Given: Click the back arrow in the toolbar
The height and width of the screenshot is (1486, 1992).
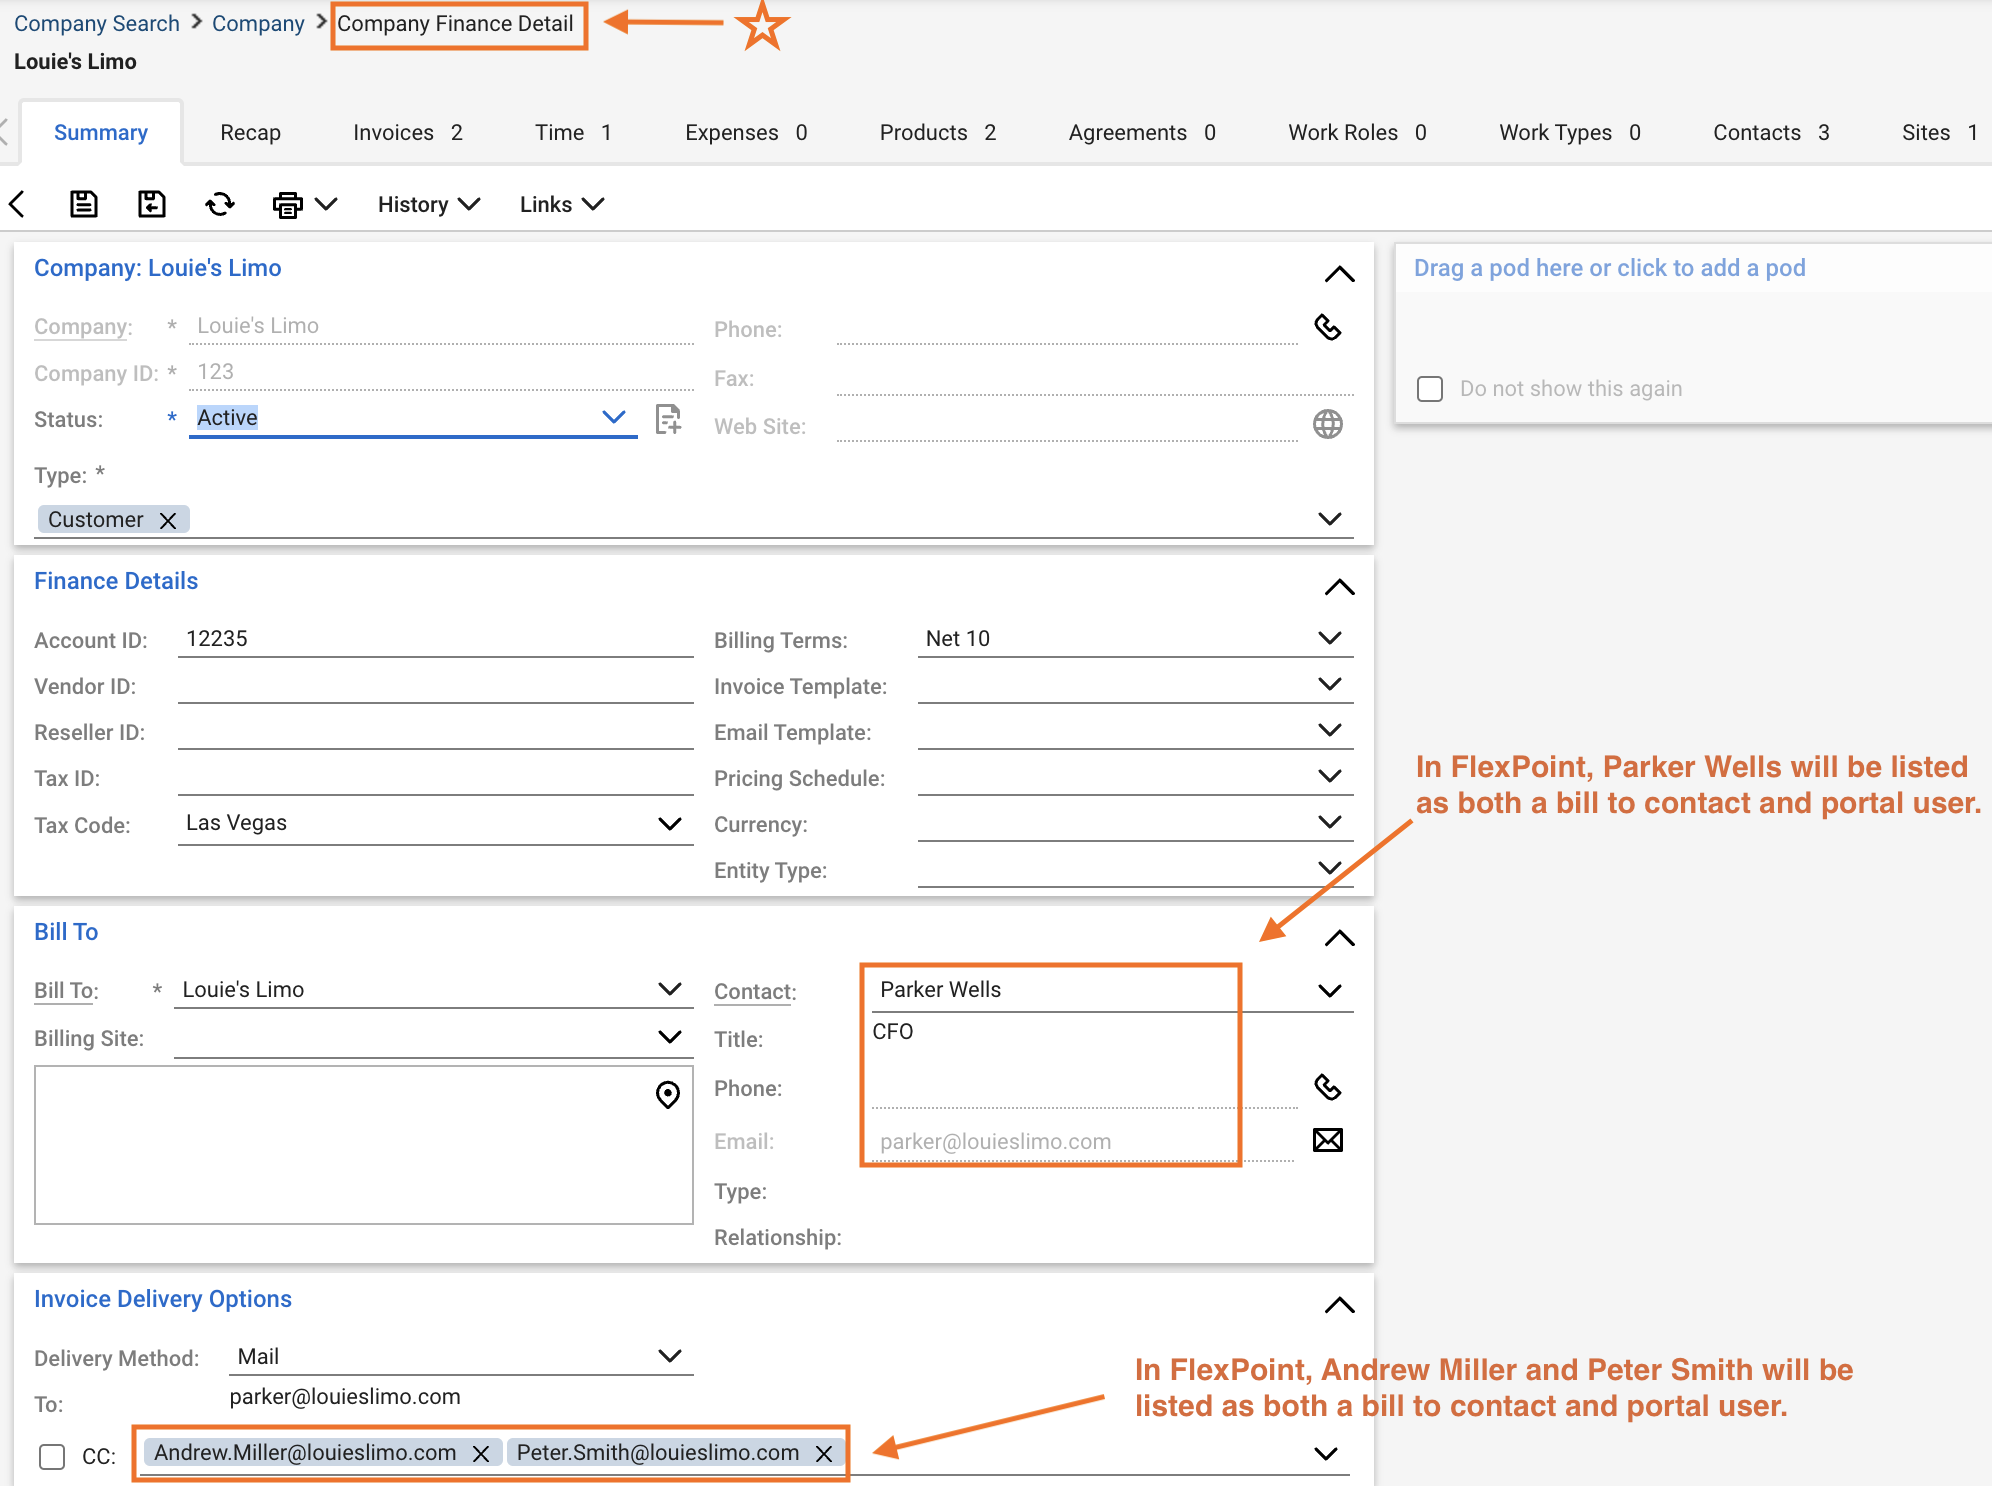Looking at the screenshot, I should click(17, 204).
